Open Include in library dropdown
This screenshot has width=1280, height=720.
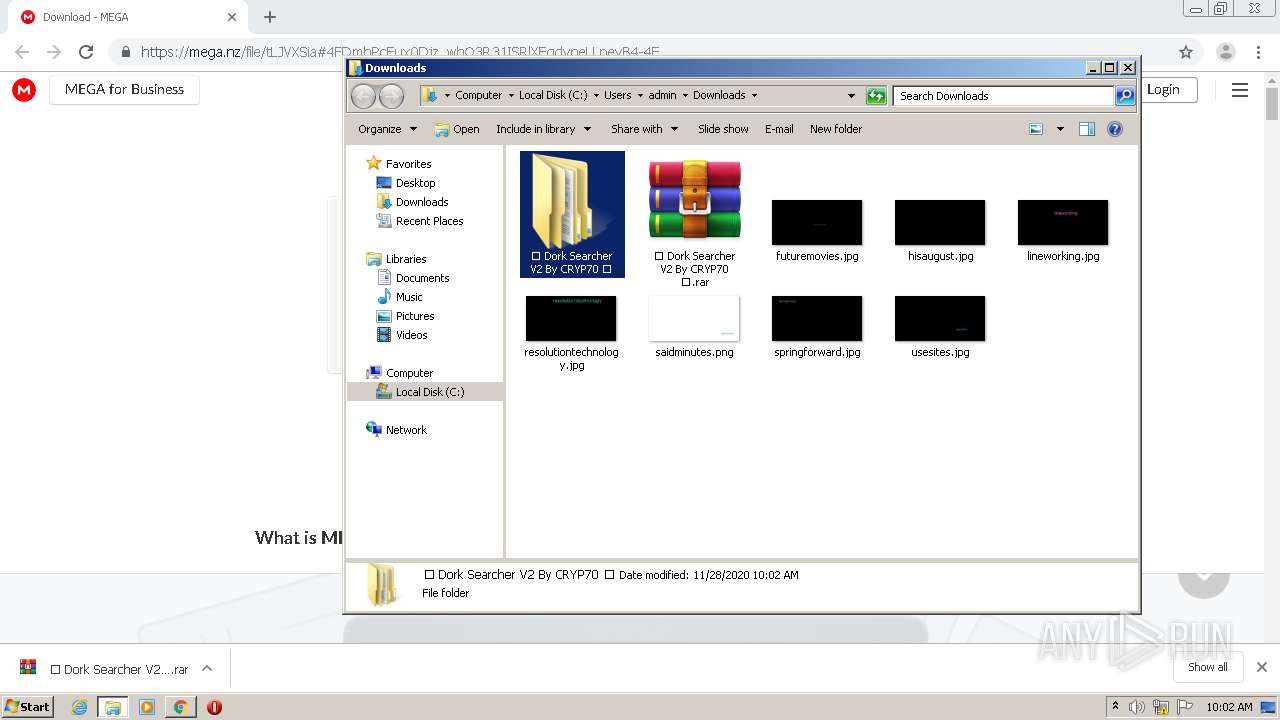click(543, 129)
